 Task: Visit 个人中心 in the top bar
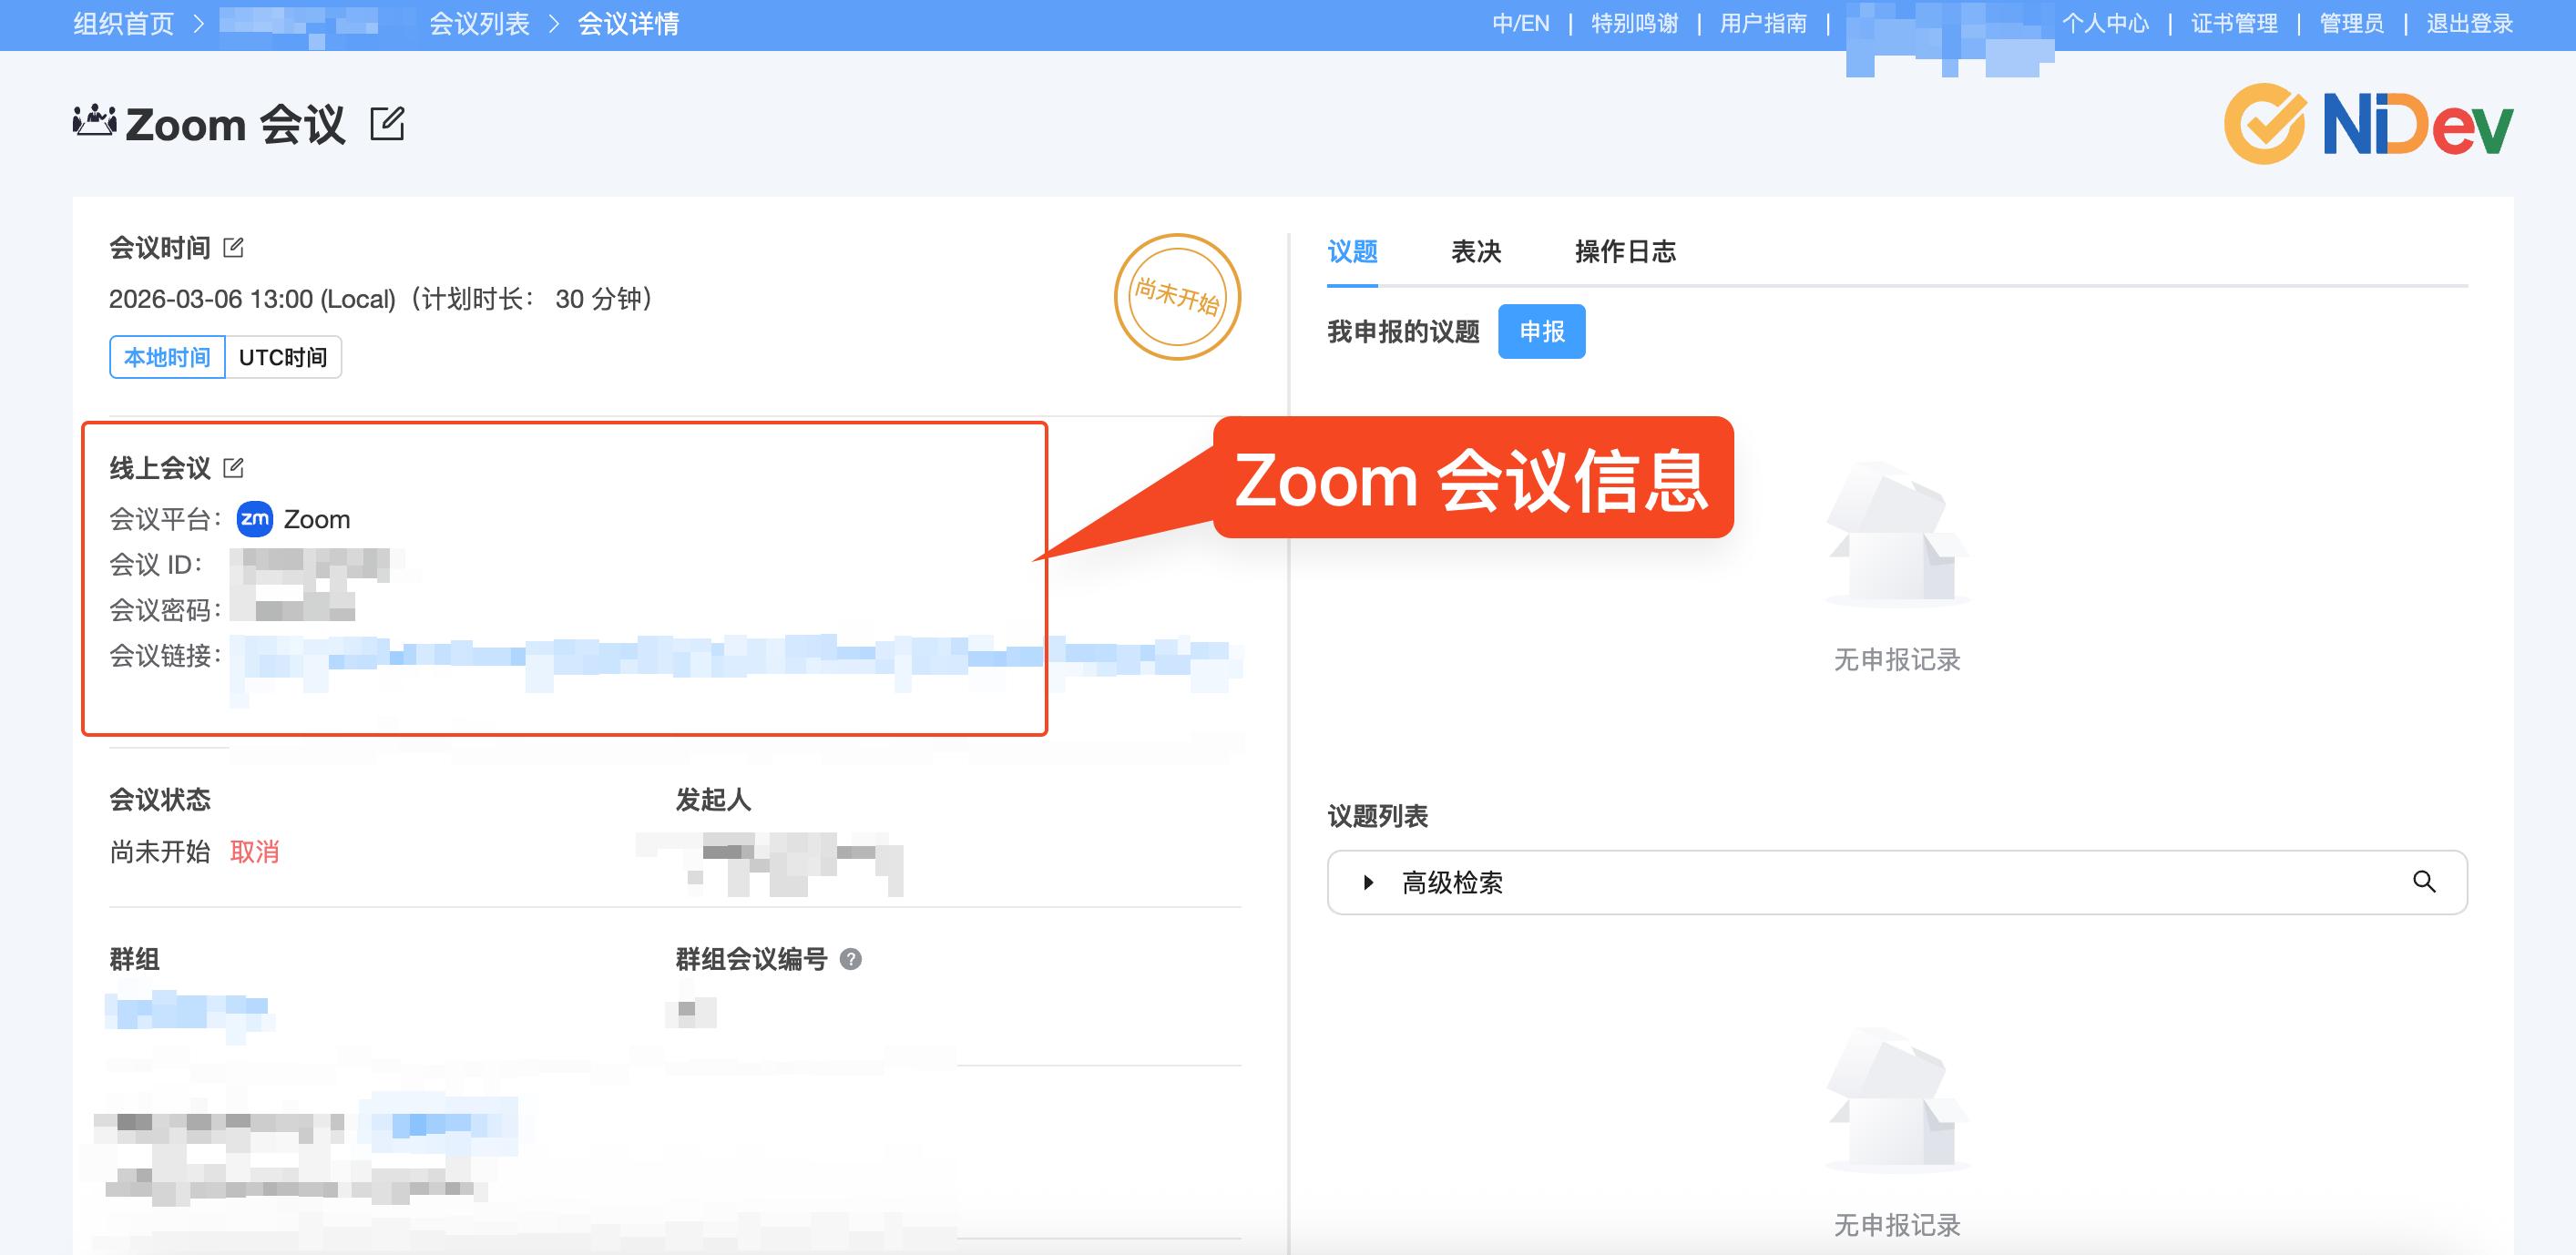click(x=2107, y=22)
